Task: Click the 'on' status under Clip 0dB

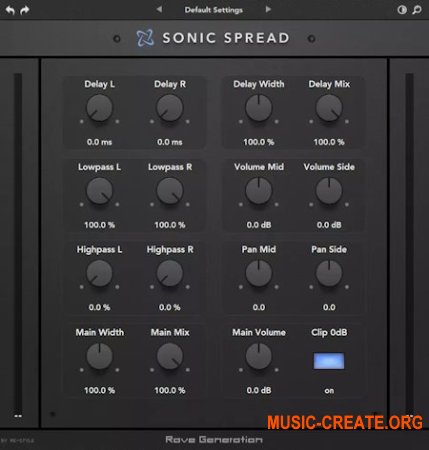Action: [329, 391]
